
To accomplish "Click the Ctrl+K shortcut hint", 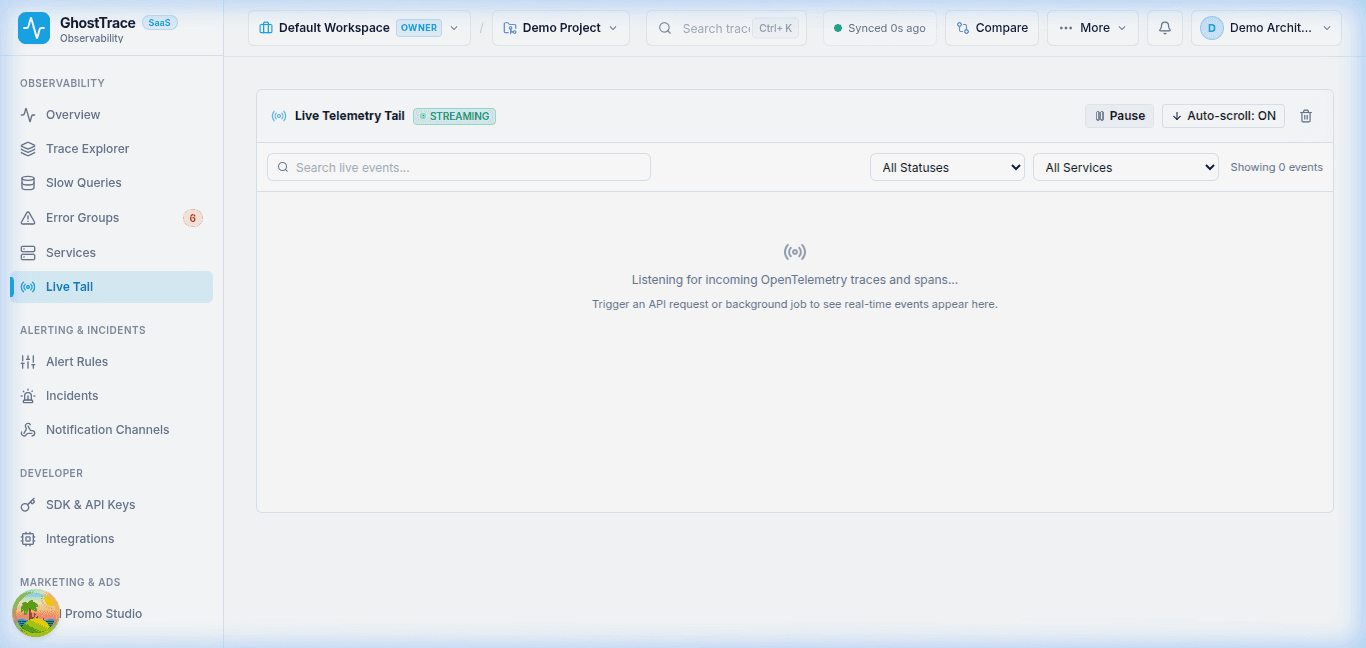I will [x=776, y=28].
